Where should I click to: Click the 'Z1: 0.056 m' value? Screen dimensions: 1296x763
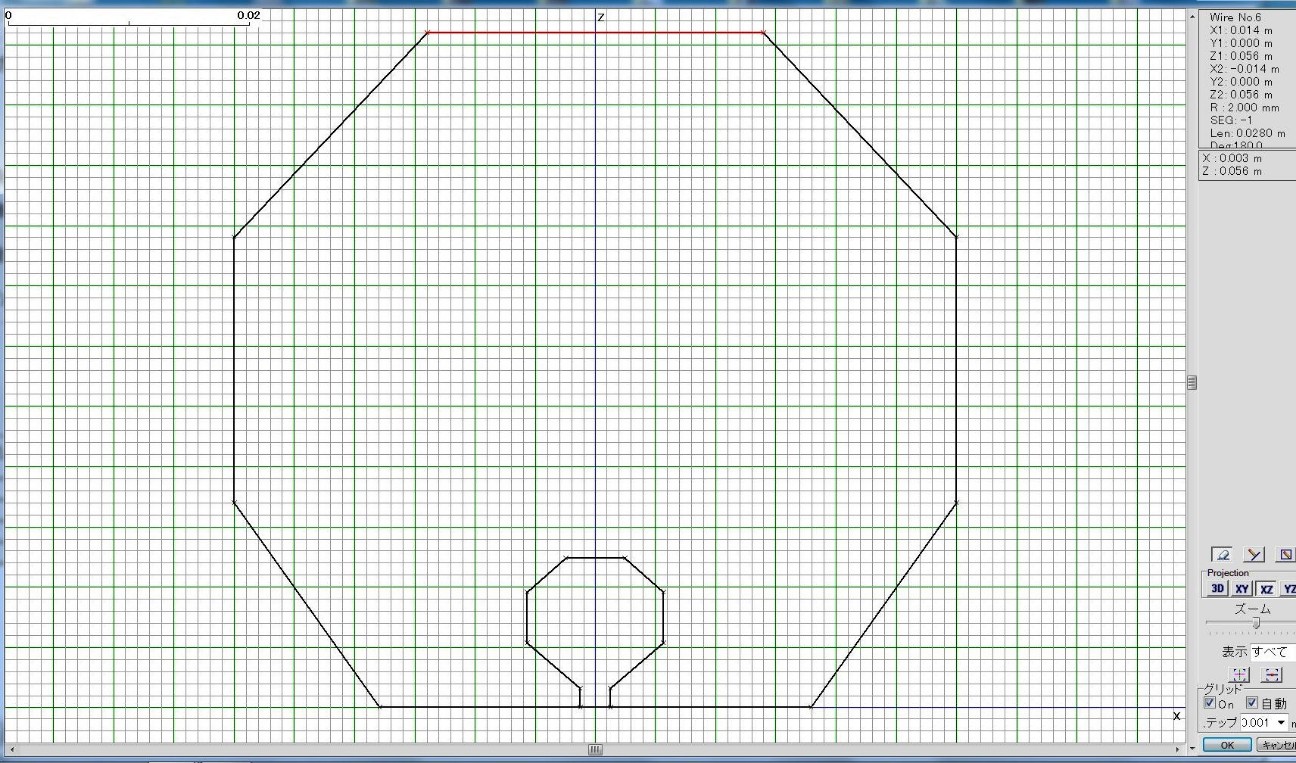point(1241,56)
